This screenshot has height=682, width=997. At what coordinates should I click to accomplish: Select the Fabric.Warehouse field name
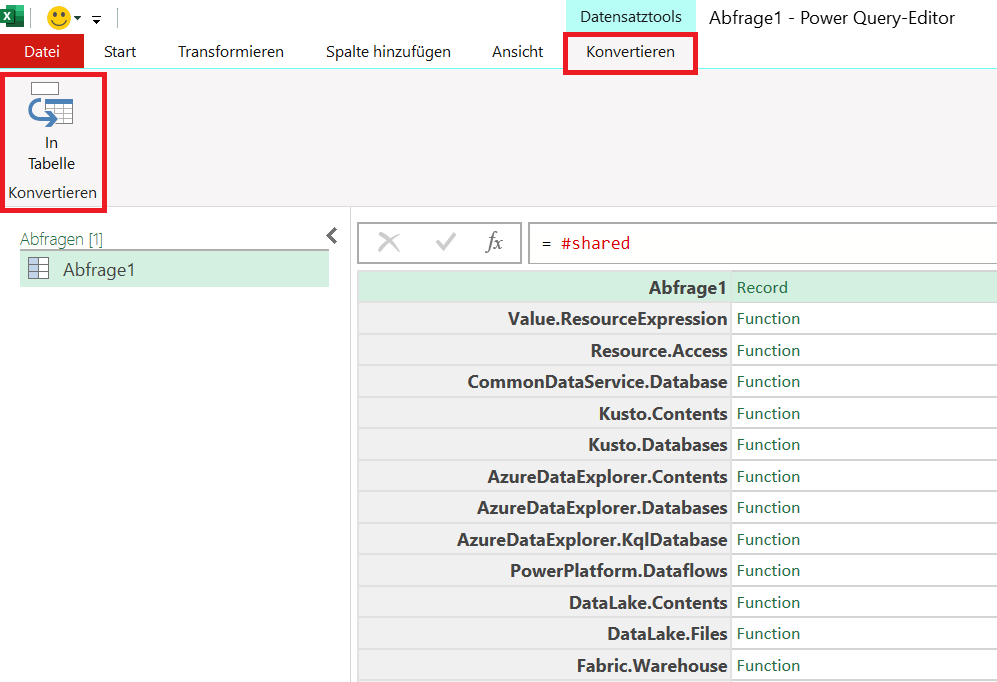pyautogui.click(x=545, y=665)
